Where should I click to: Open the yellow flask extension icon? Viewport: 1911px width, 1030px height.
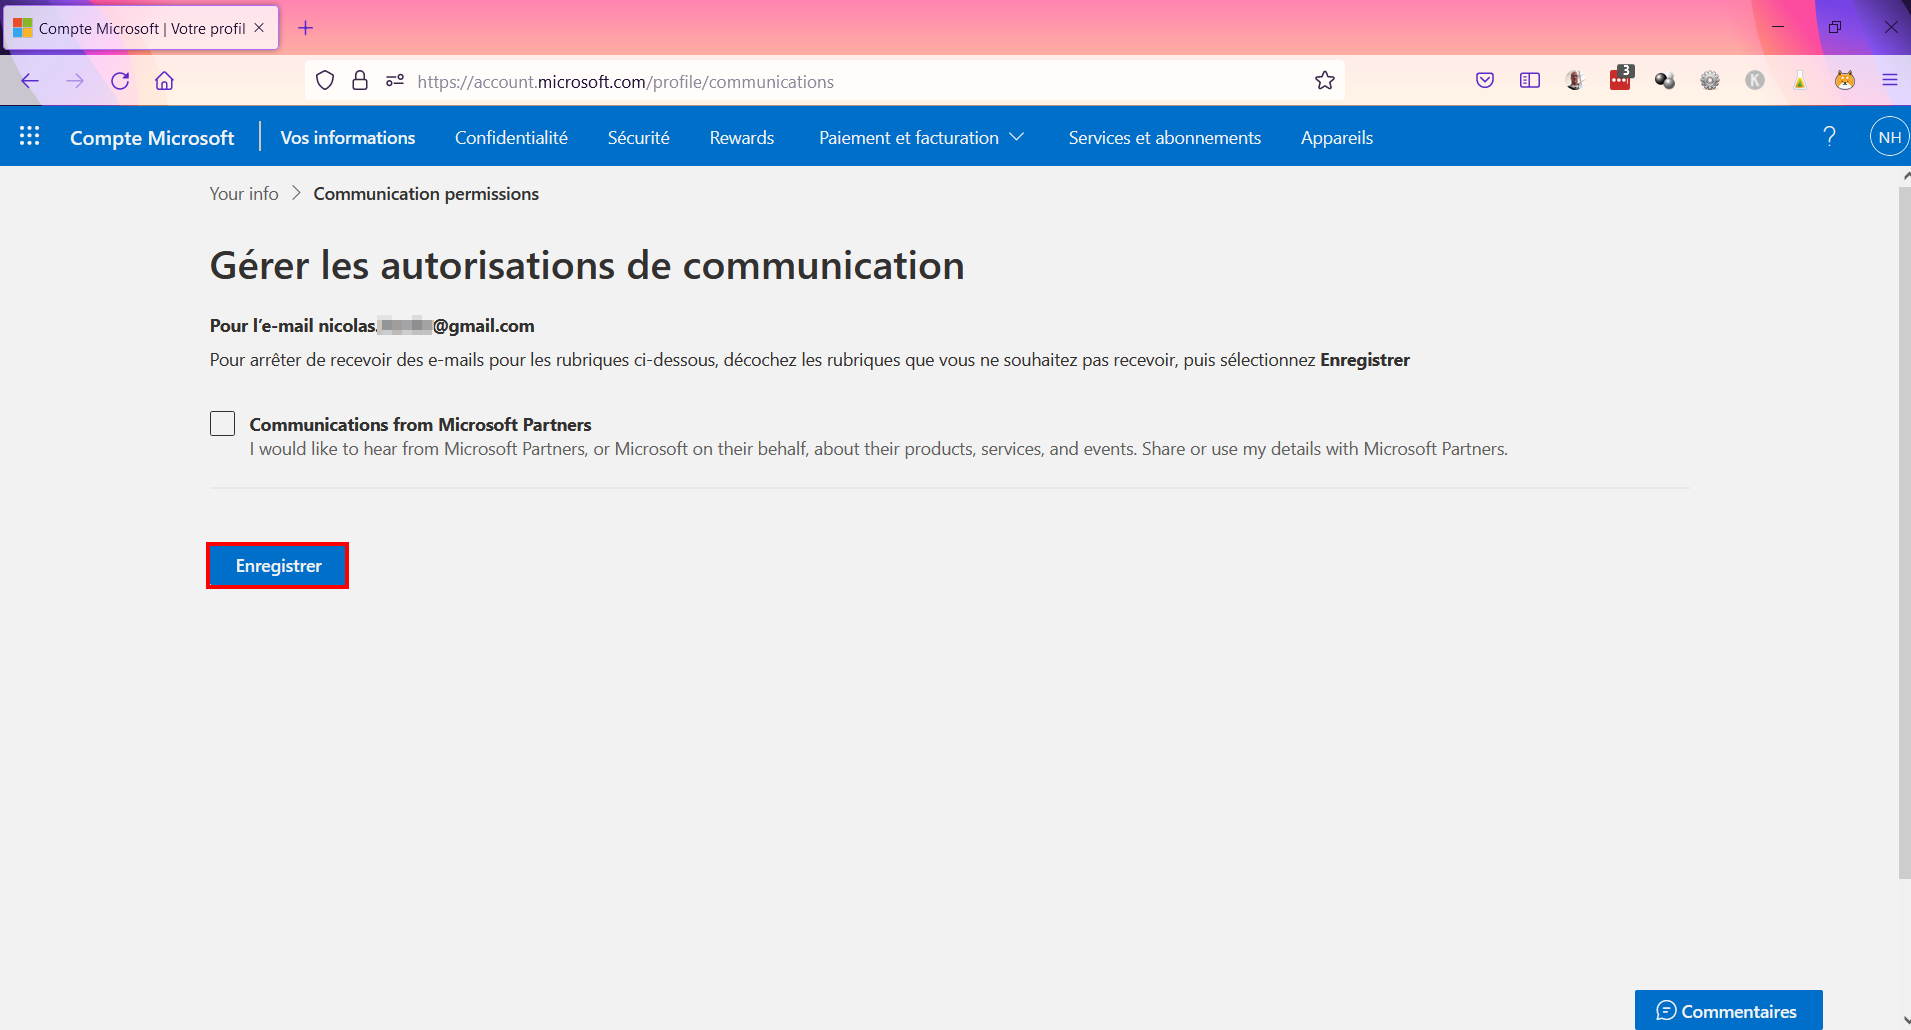pos(1800,81)
